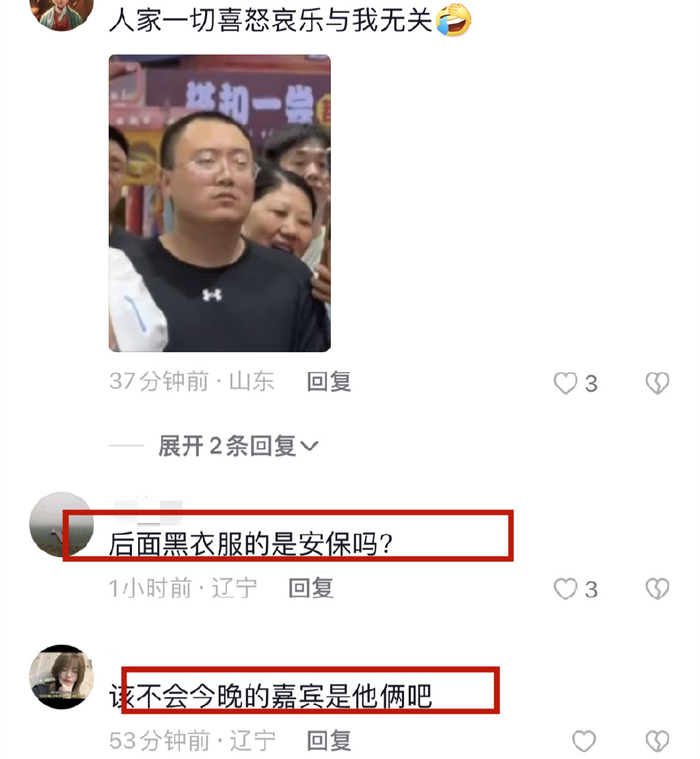Expand 展开2条回复 replies
Viewport: 700px width, 759px height.
point(238,446)
